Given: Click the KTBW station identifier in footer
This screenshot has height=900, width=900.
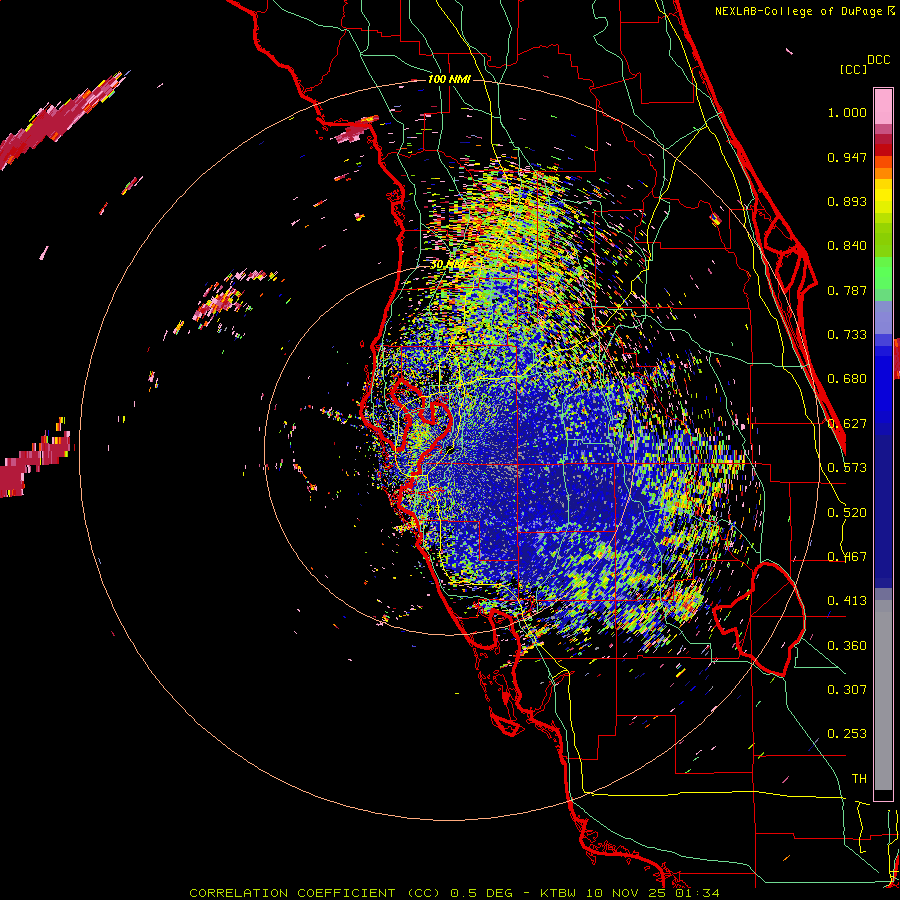Looking at the screenshot, I should coord(558,893).
